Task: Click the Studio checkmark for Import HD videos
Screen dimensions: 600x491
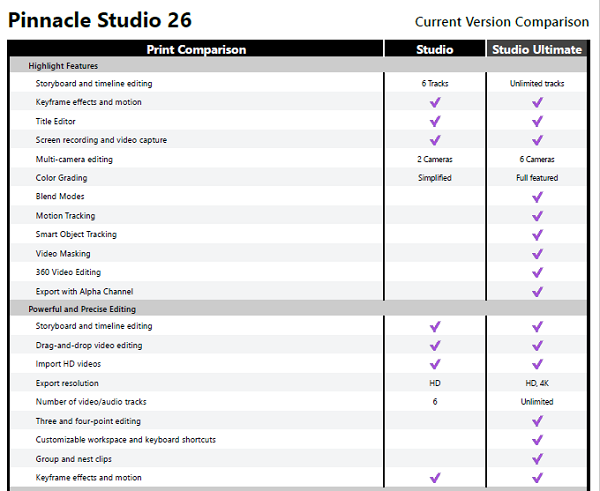Action: tap(435, 364)
